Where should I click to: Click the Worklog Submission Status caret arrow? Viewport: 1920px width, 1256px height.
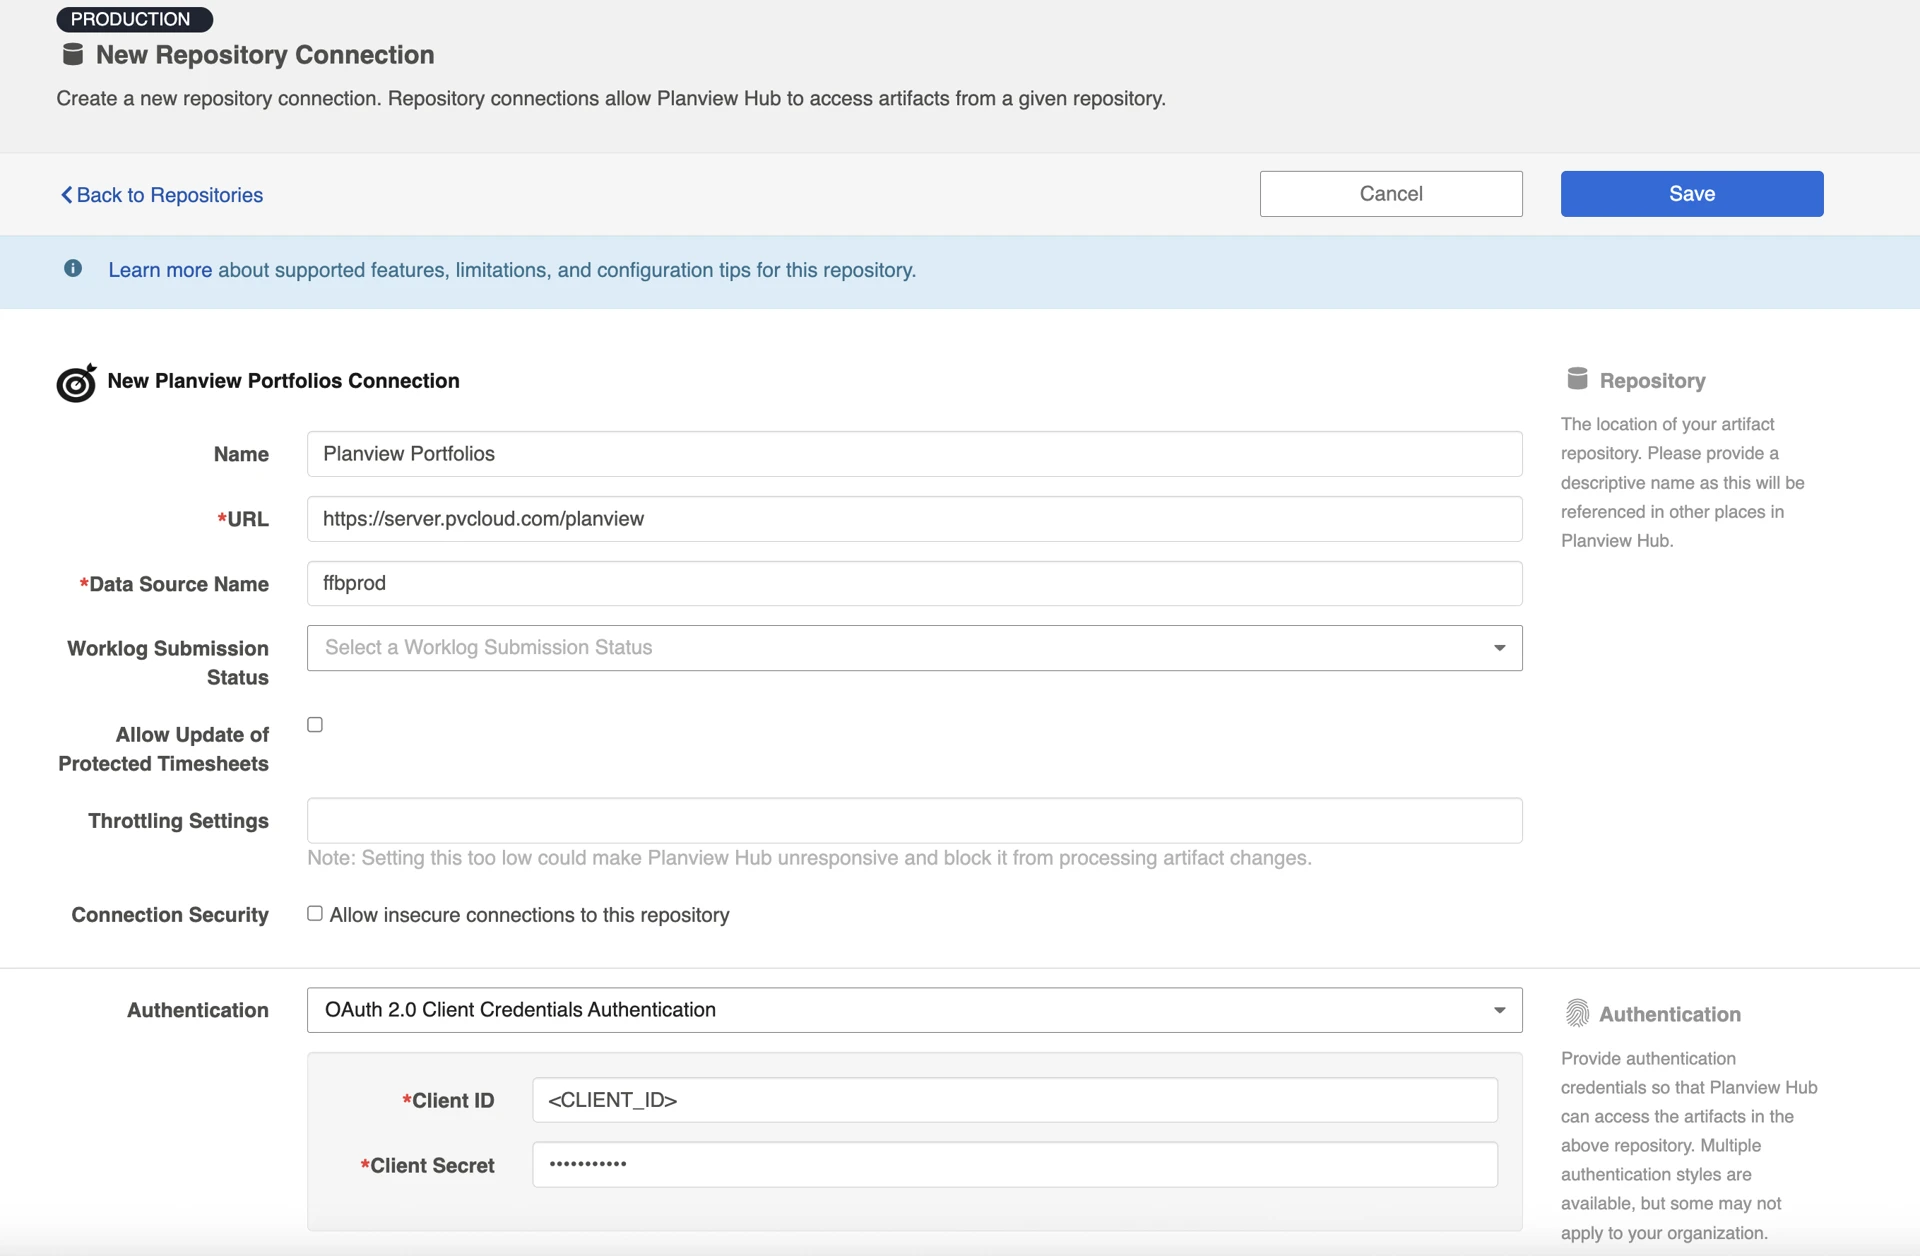1499,648
